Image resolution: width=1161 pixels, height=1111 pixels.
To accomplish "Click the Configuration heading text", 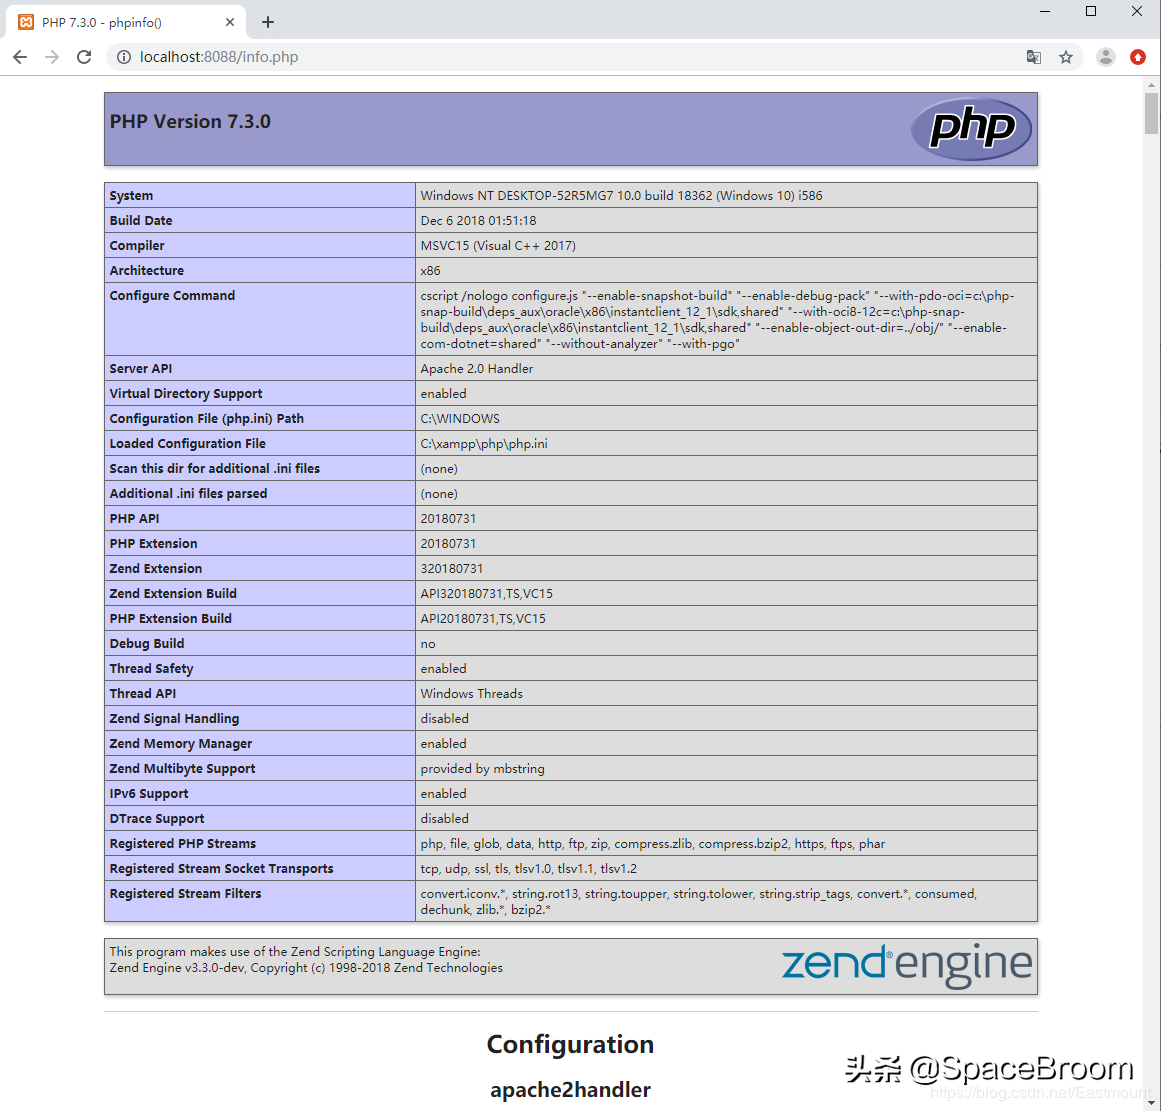I will click(570, 1044).
